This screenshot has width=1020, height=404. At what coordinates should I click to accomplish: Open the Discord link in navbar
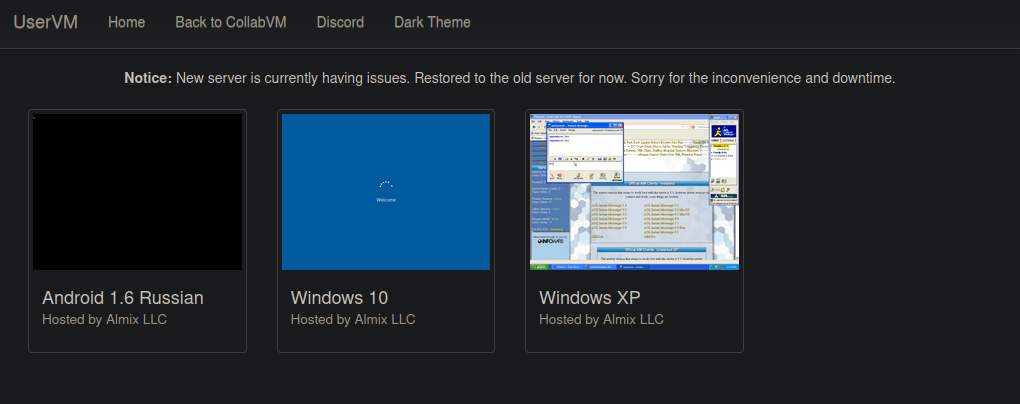click(340, 22)
